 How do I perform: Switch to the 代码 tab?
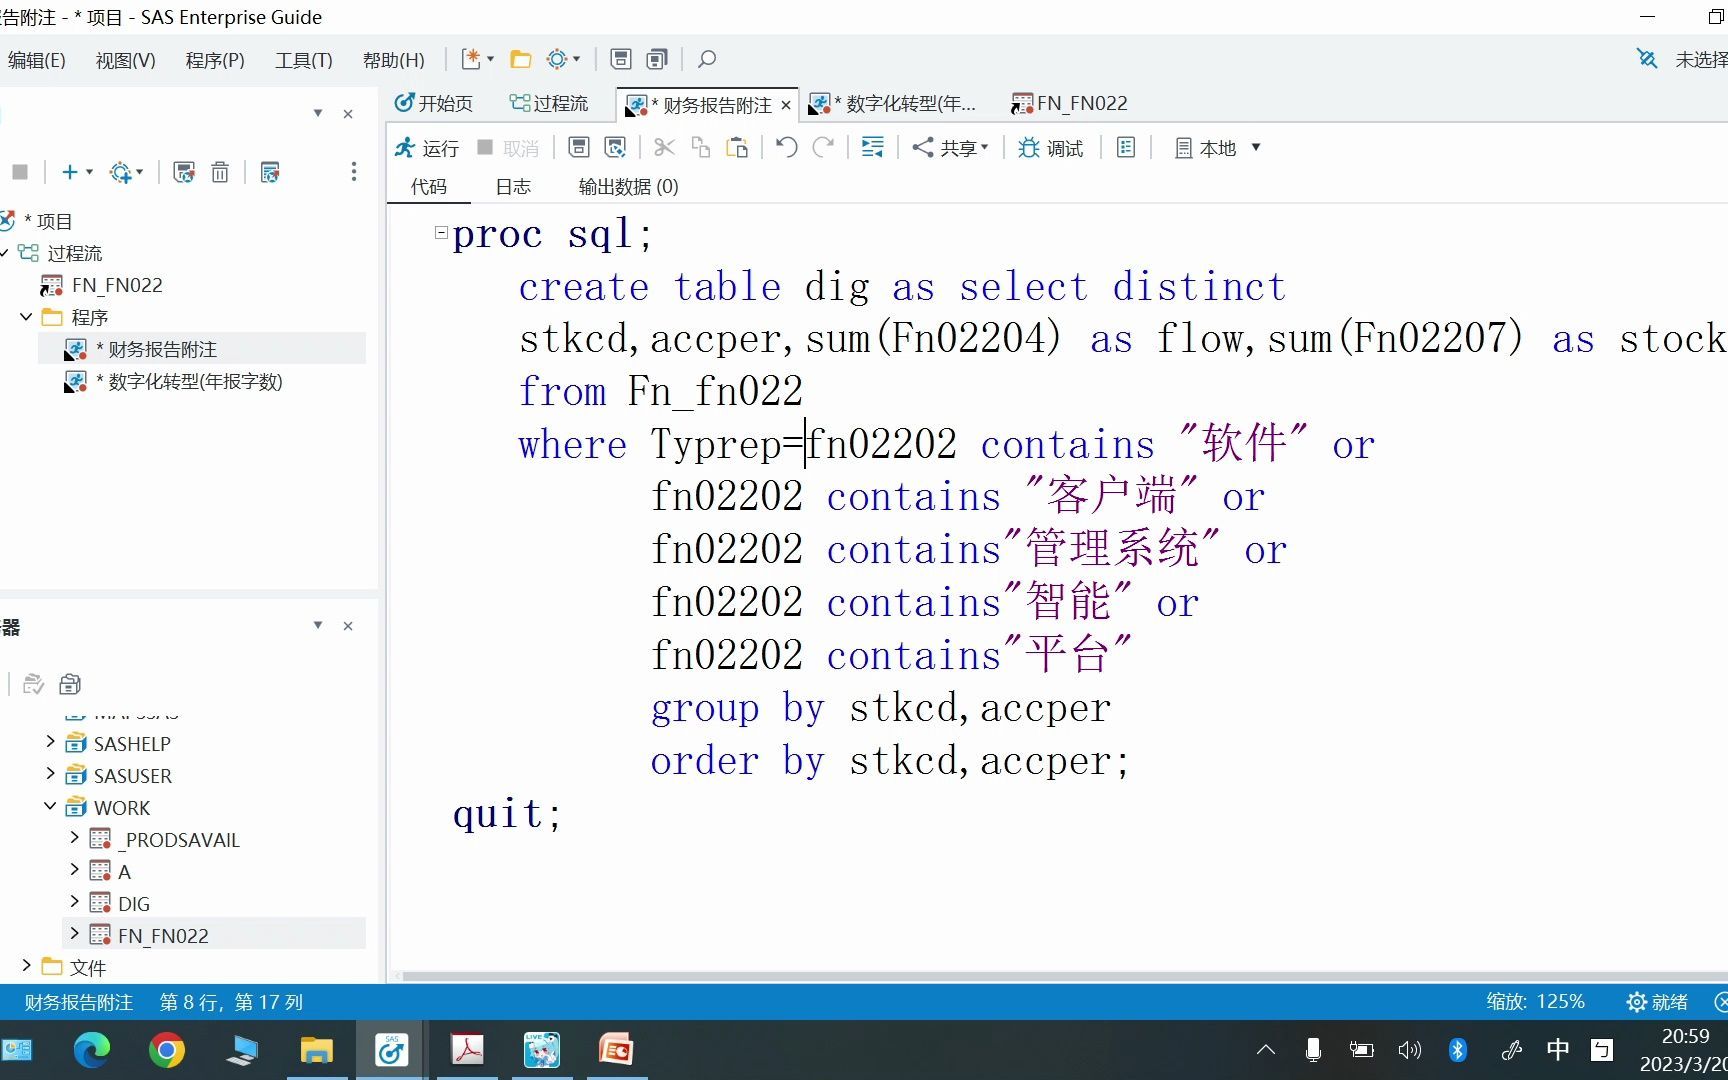[x=429, y=187]
